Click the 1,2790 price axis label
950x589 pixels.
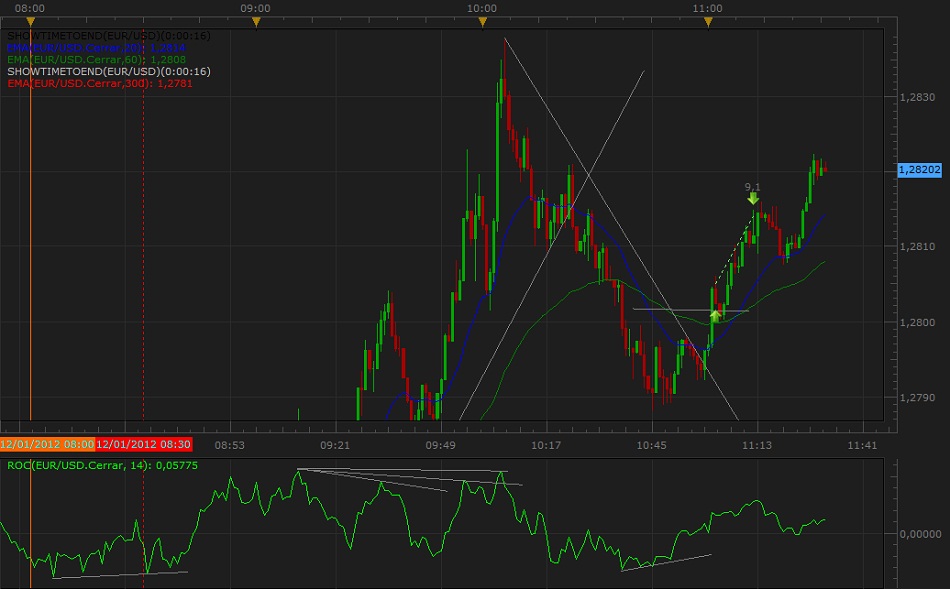[x=917, y=398]
